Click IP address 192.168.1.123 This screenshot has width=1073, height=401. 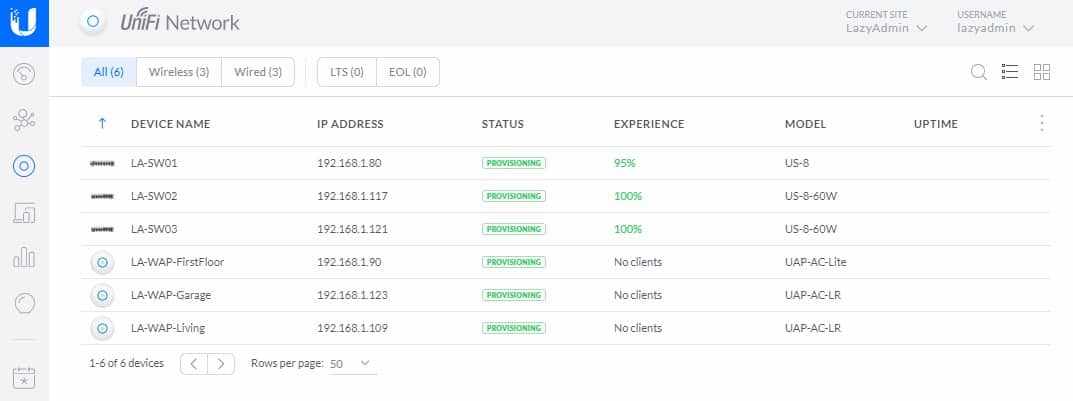click(352, 295)
